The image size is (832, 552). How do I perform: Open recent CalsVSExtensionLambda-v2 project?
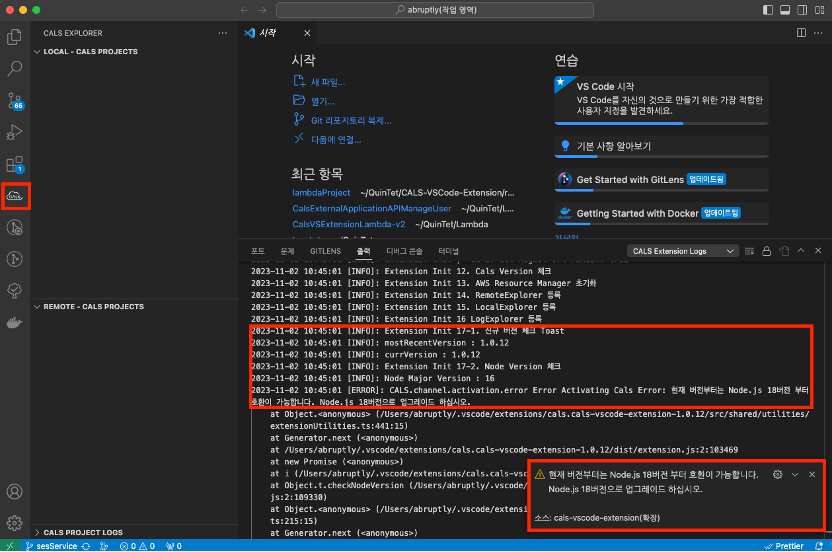point(349,224)
